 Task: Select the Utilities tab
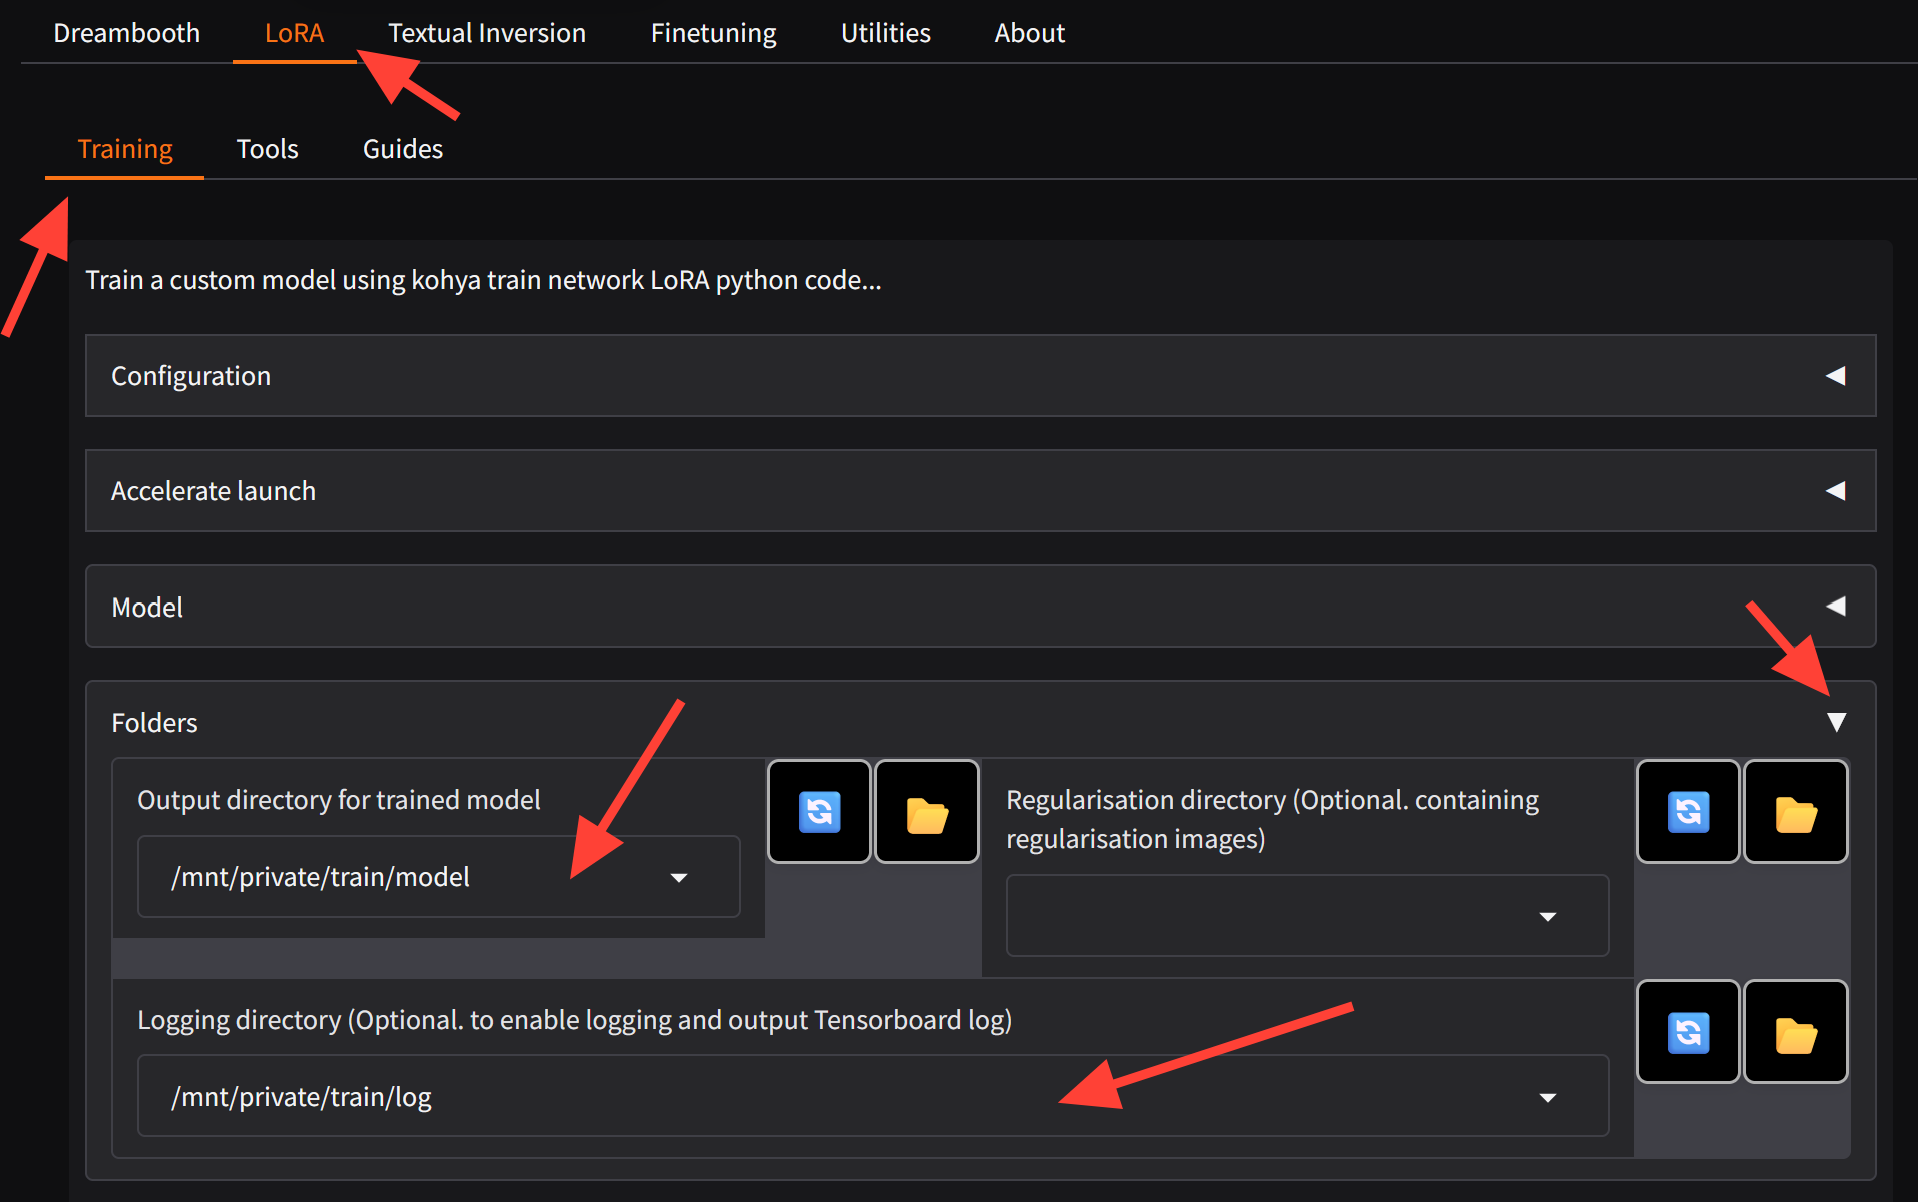click(885, 33)
